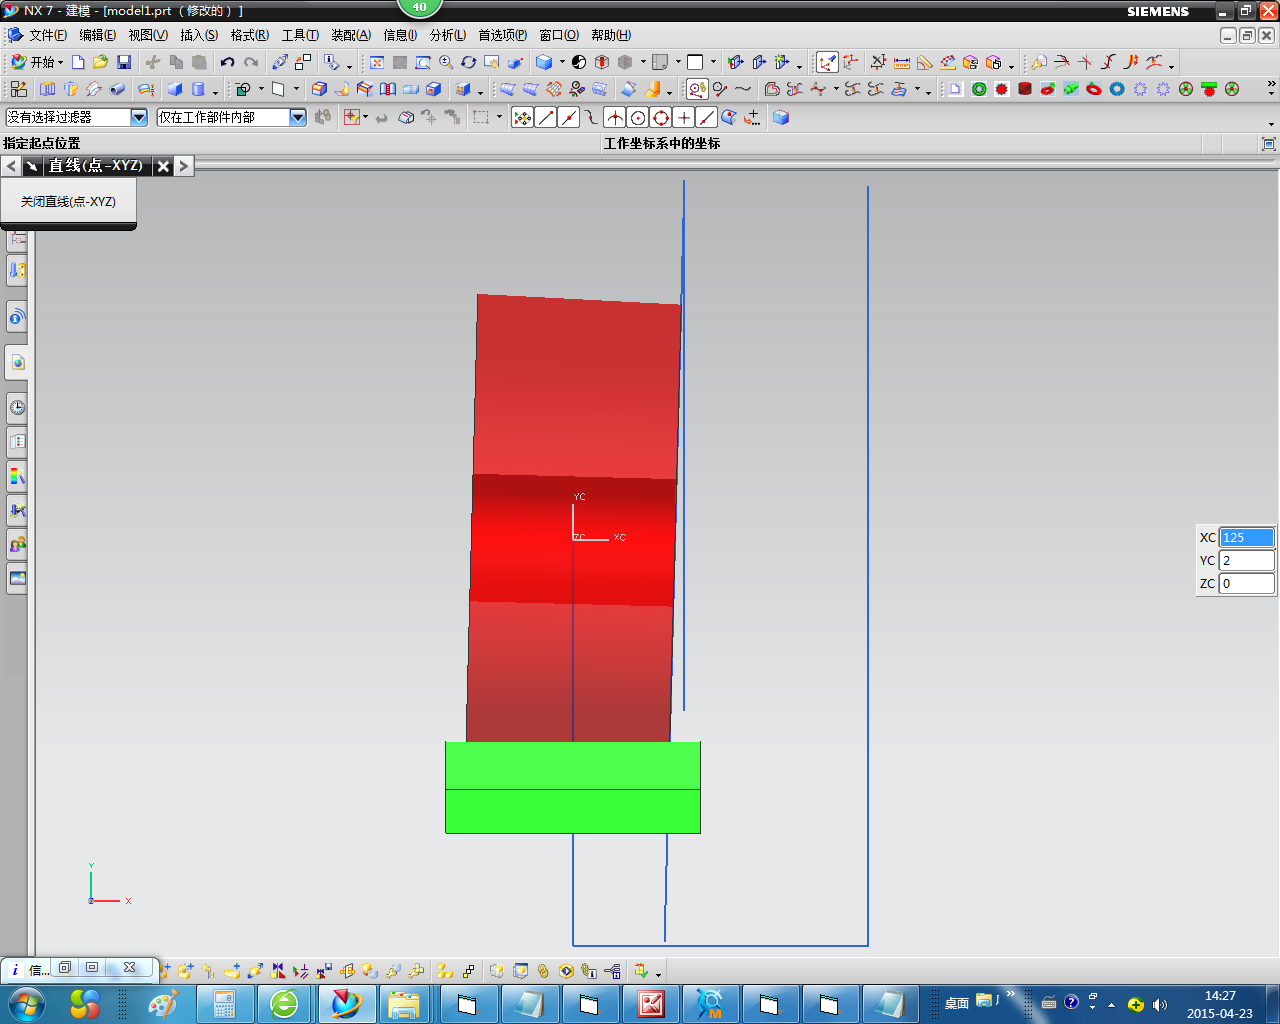The height and width of the screenshot is (1024, 1280).
Task: Open the Paint palette taskbar icon
Action: tap(163, 1003)
